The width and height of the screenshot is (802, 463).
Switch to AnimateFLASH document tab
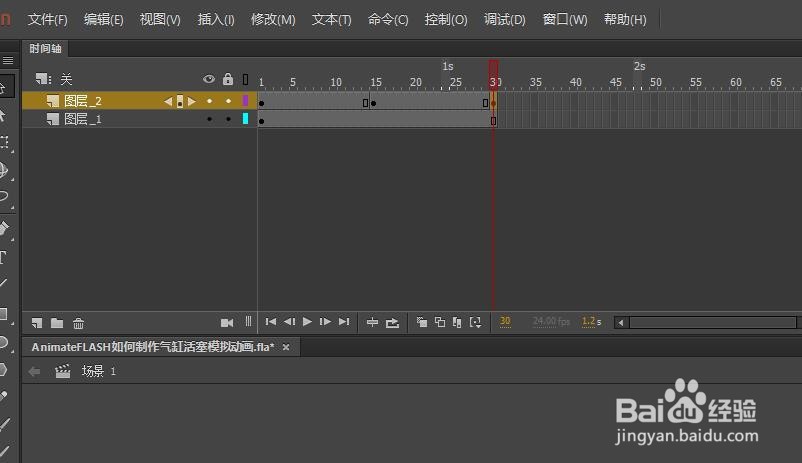[x=153, y=347]
